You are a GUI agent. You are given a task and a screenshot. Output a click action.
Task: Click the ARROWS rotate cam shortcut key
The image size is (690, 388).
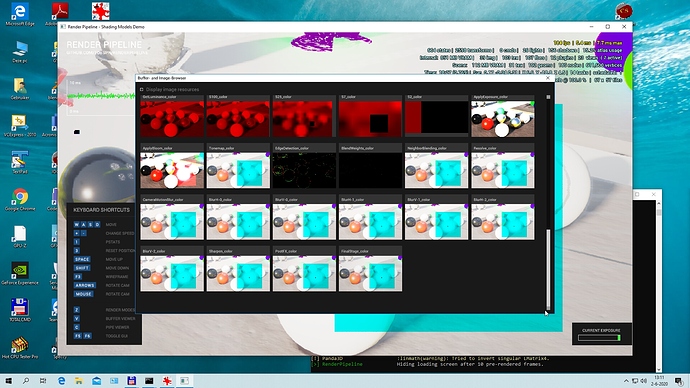point(84,285)
